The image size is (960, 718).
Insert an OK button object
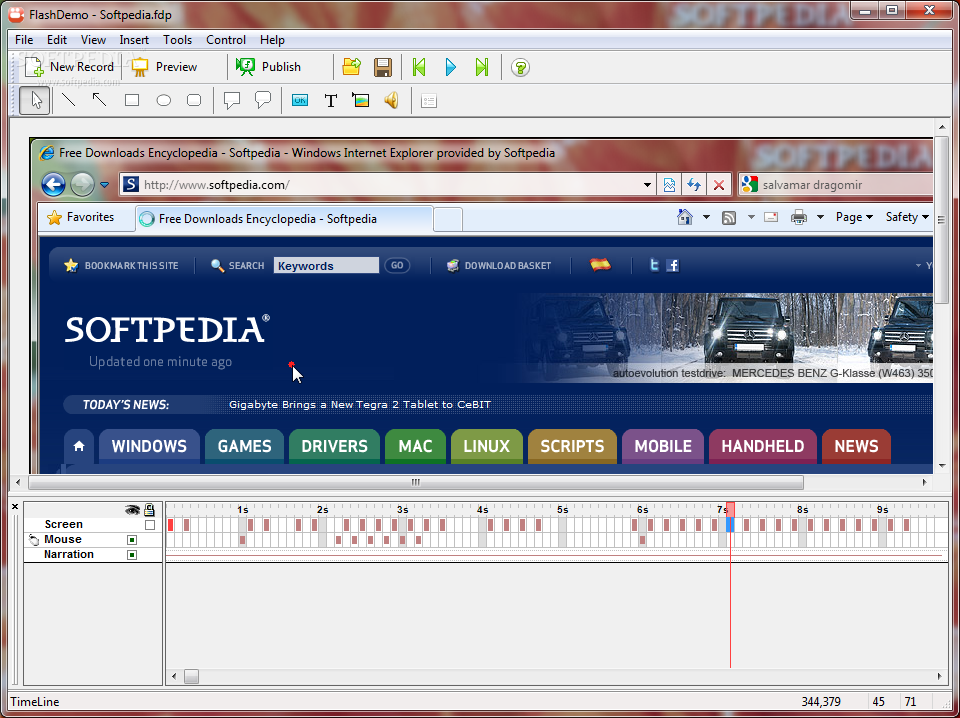coord(299,100)
